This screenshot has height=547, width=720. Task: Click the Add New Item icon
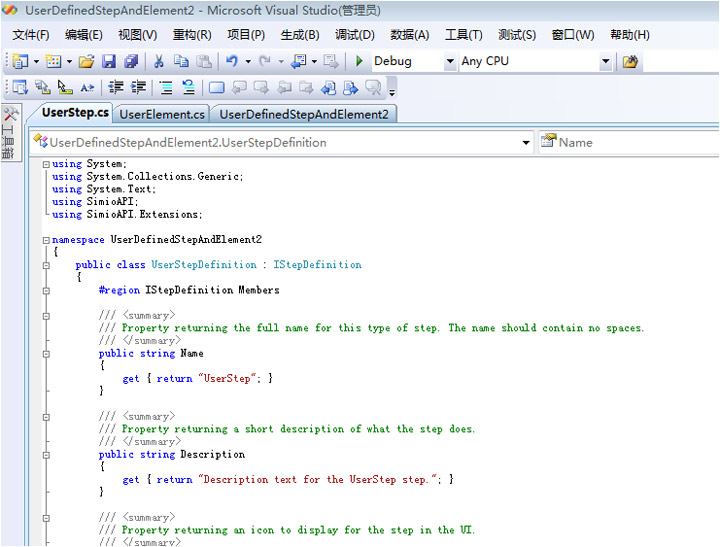click(54, 61)
